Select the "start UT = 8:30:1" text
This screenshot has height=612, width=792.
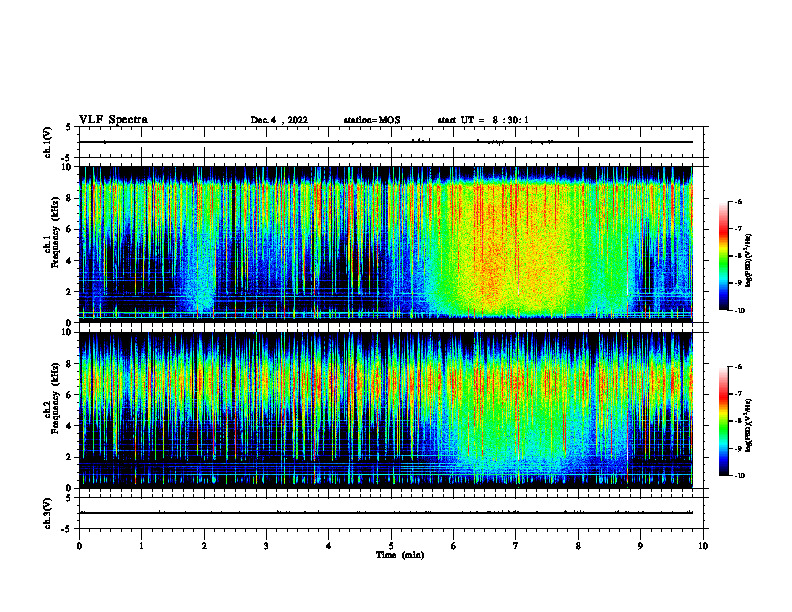click(483, 120)
